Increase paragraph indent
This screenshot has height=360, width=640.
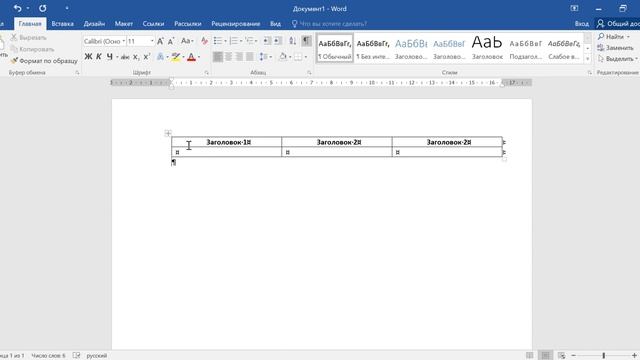click(278, 41)
